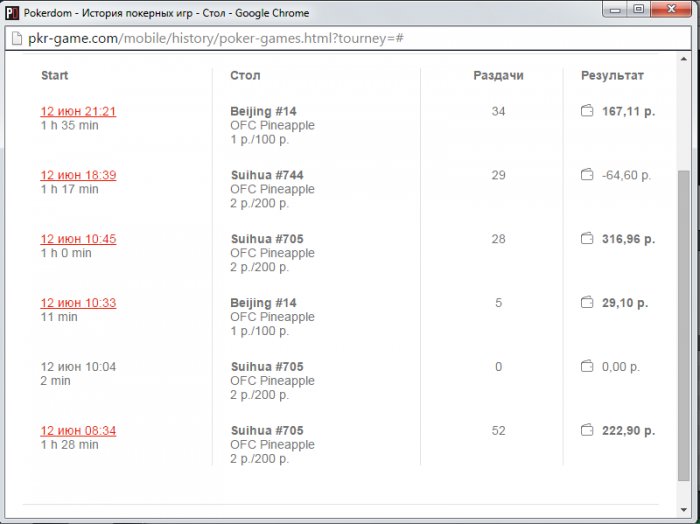Viewport: 700px width, 524px height.
Task: Click wallet icon beside 316,96 р. result
Action: 587,238
